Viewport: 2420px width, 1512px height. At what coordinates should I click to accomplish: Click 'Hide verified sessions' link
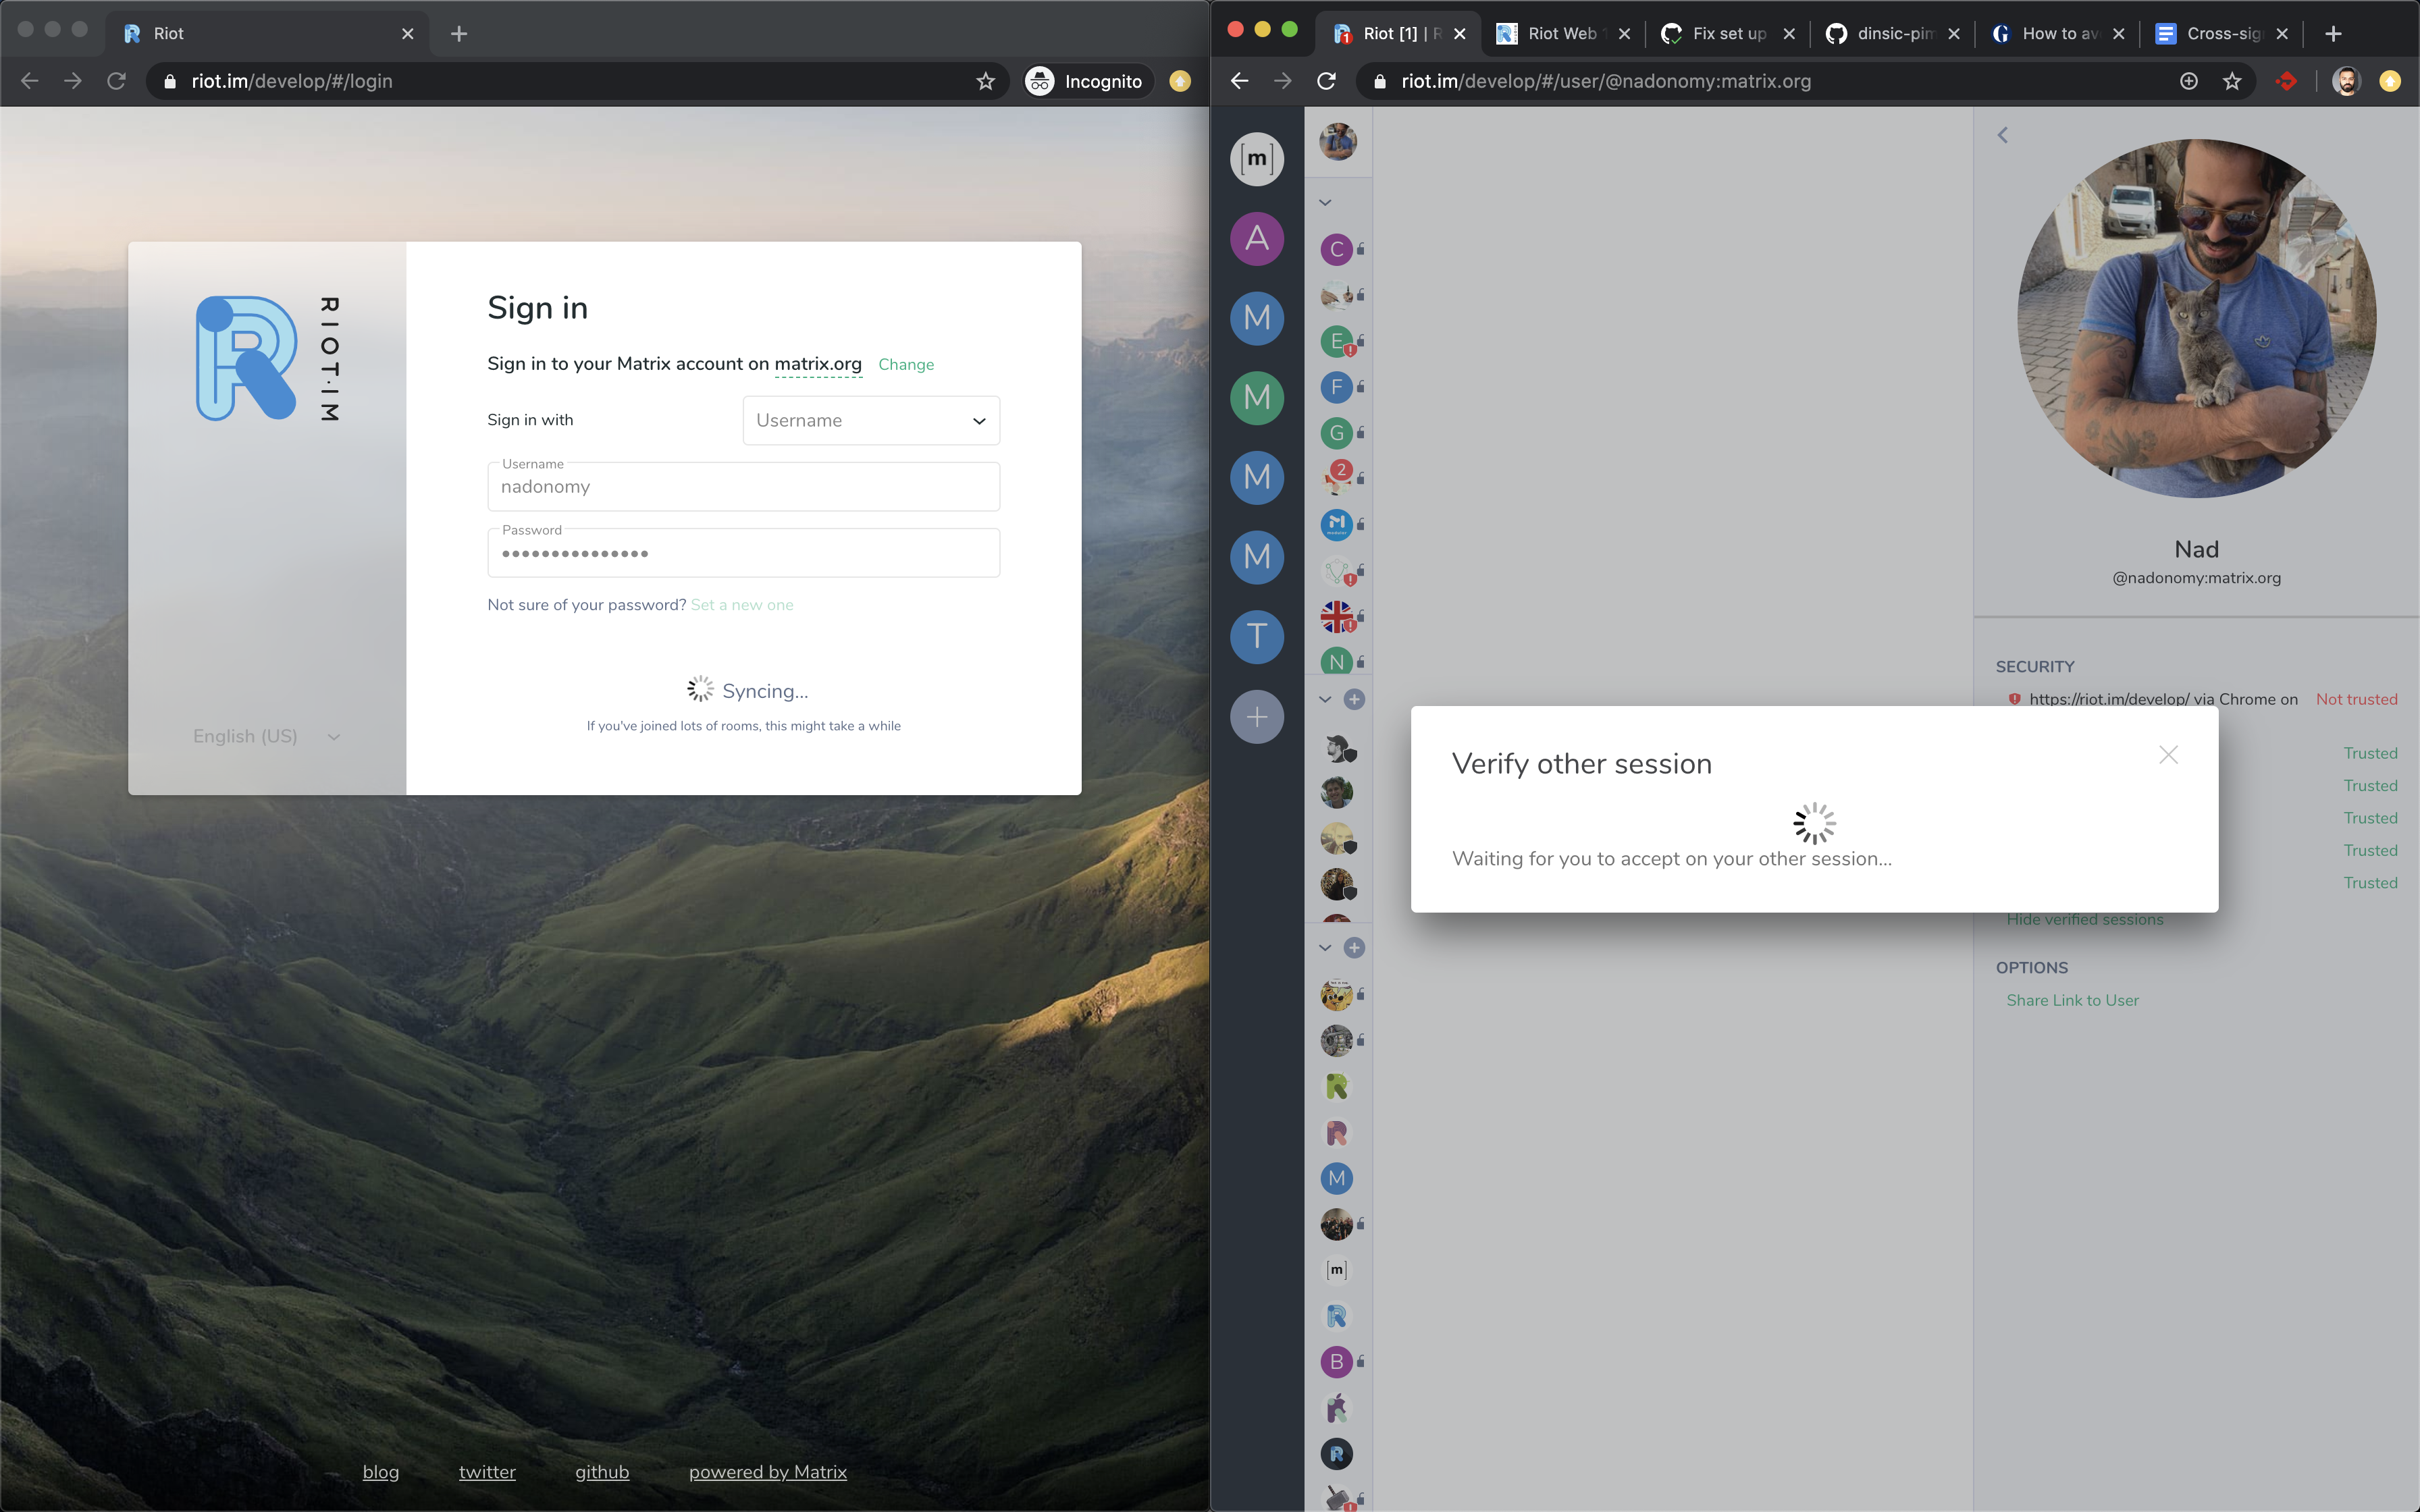point(2085,920)
